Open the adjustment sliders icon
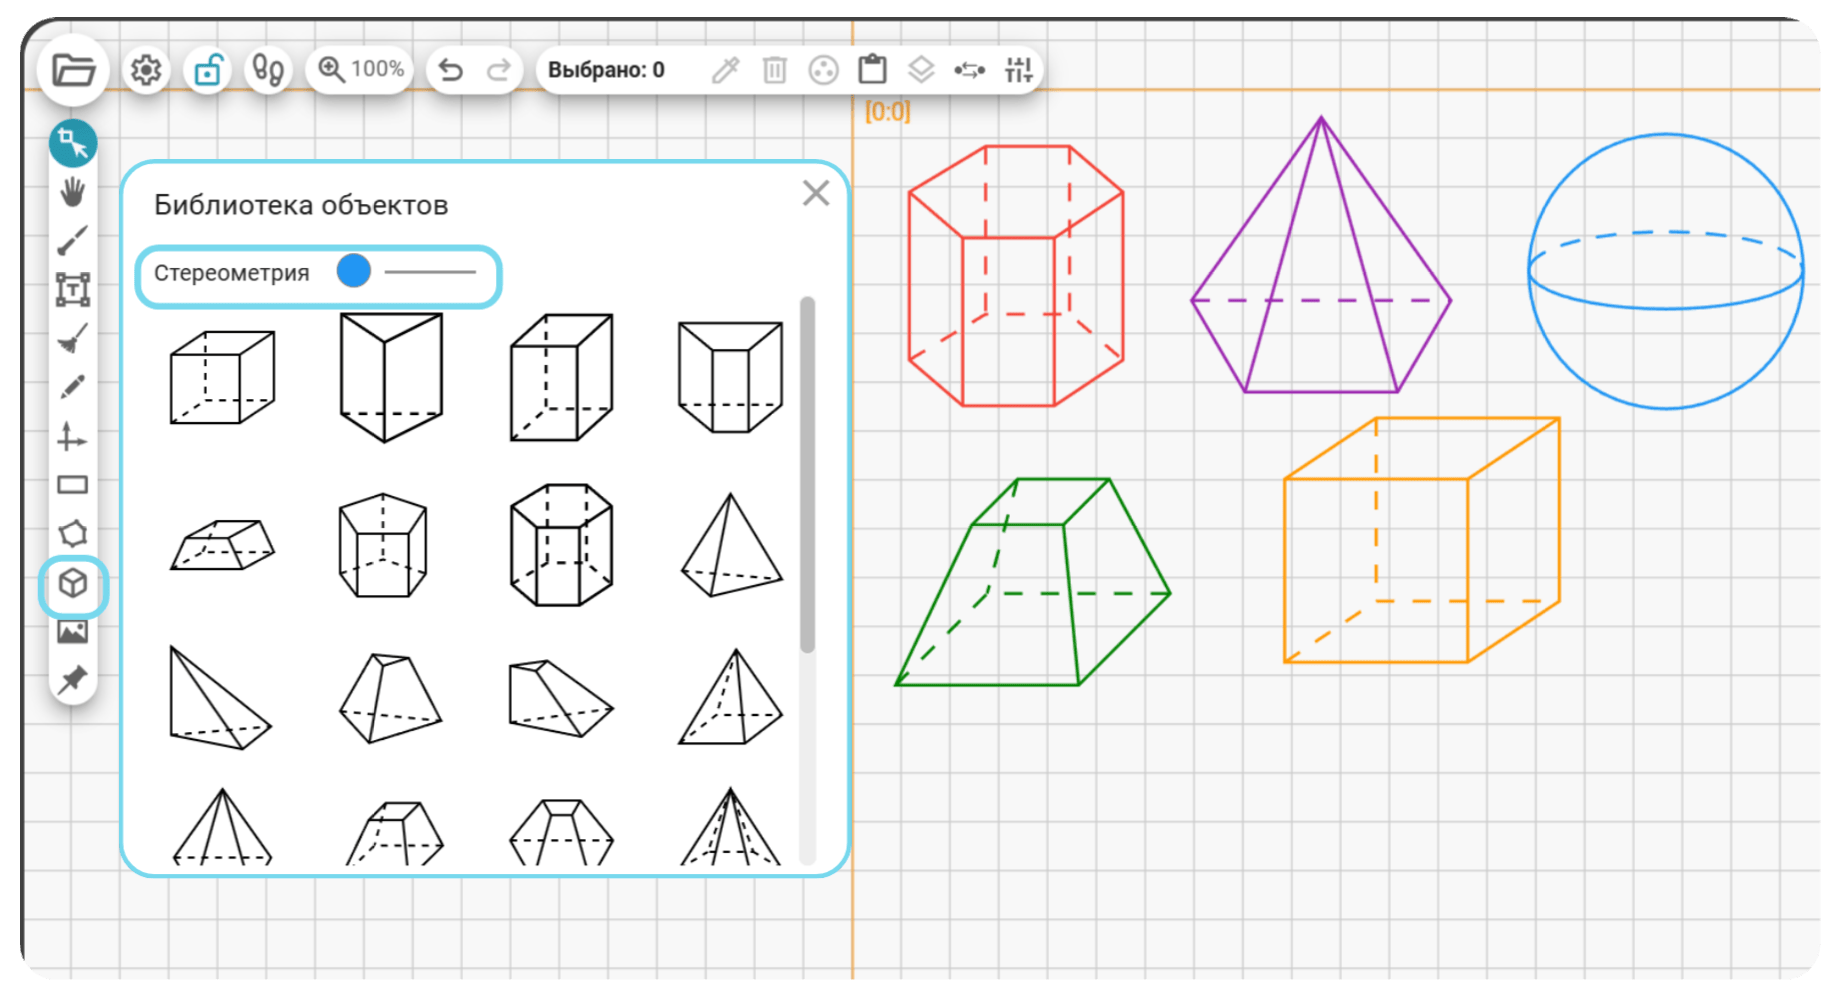 click(1018, 70)
